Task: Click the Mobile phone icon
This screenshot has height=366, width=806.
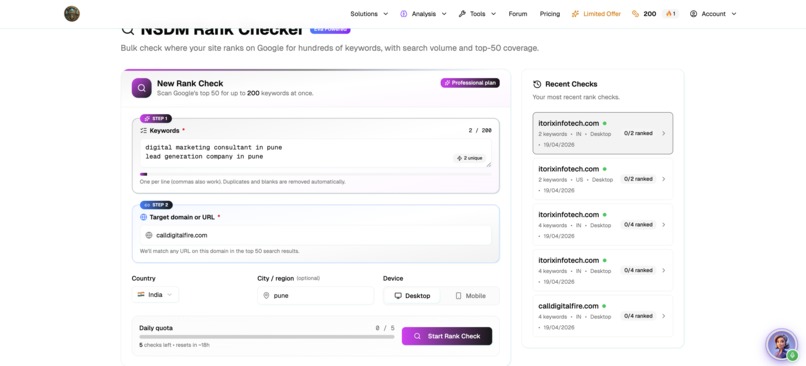Action: [459, 296]
